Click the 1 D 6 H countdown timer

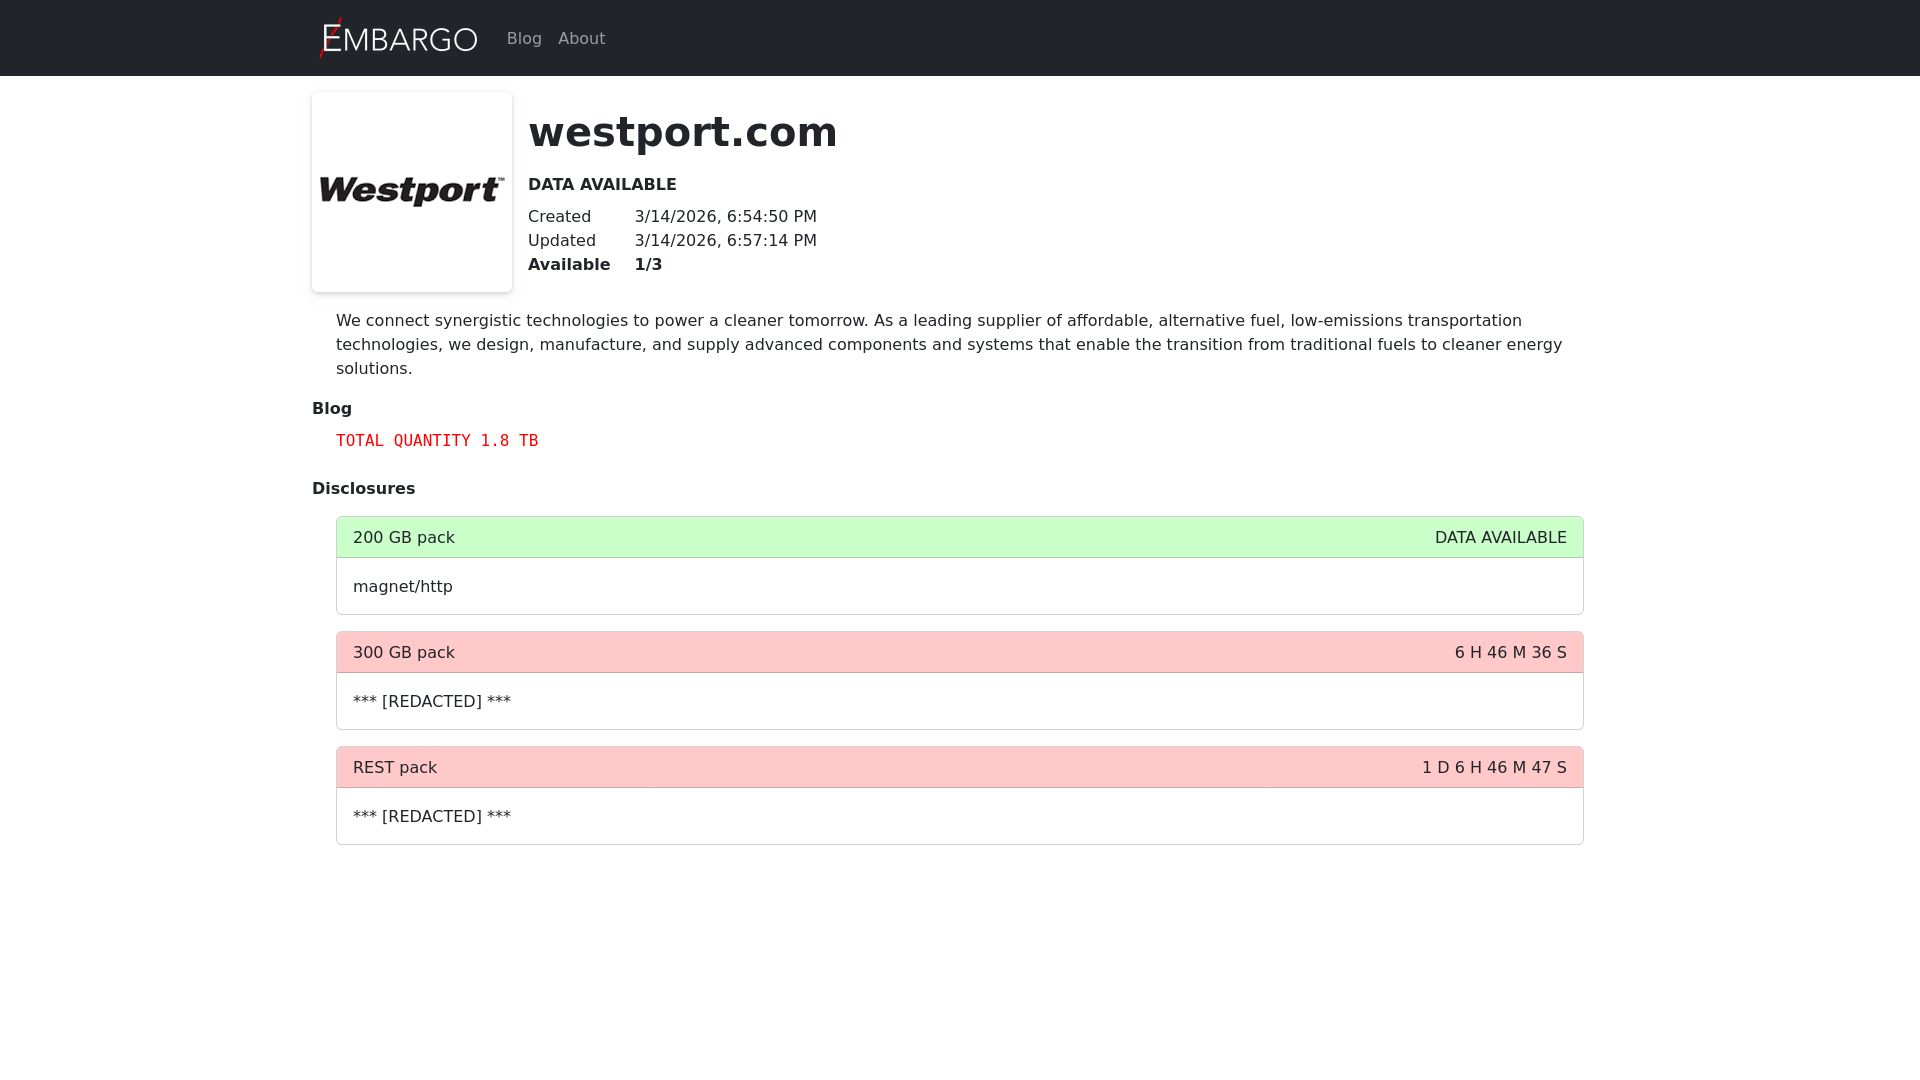click(x=1494, y=767)
